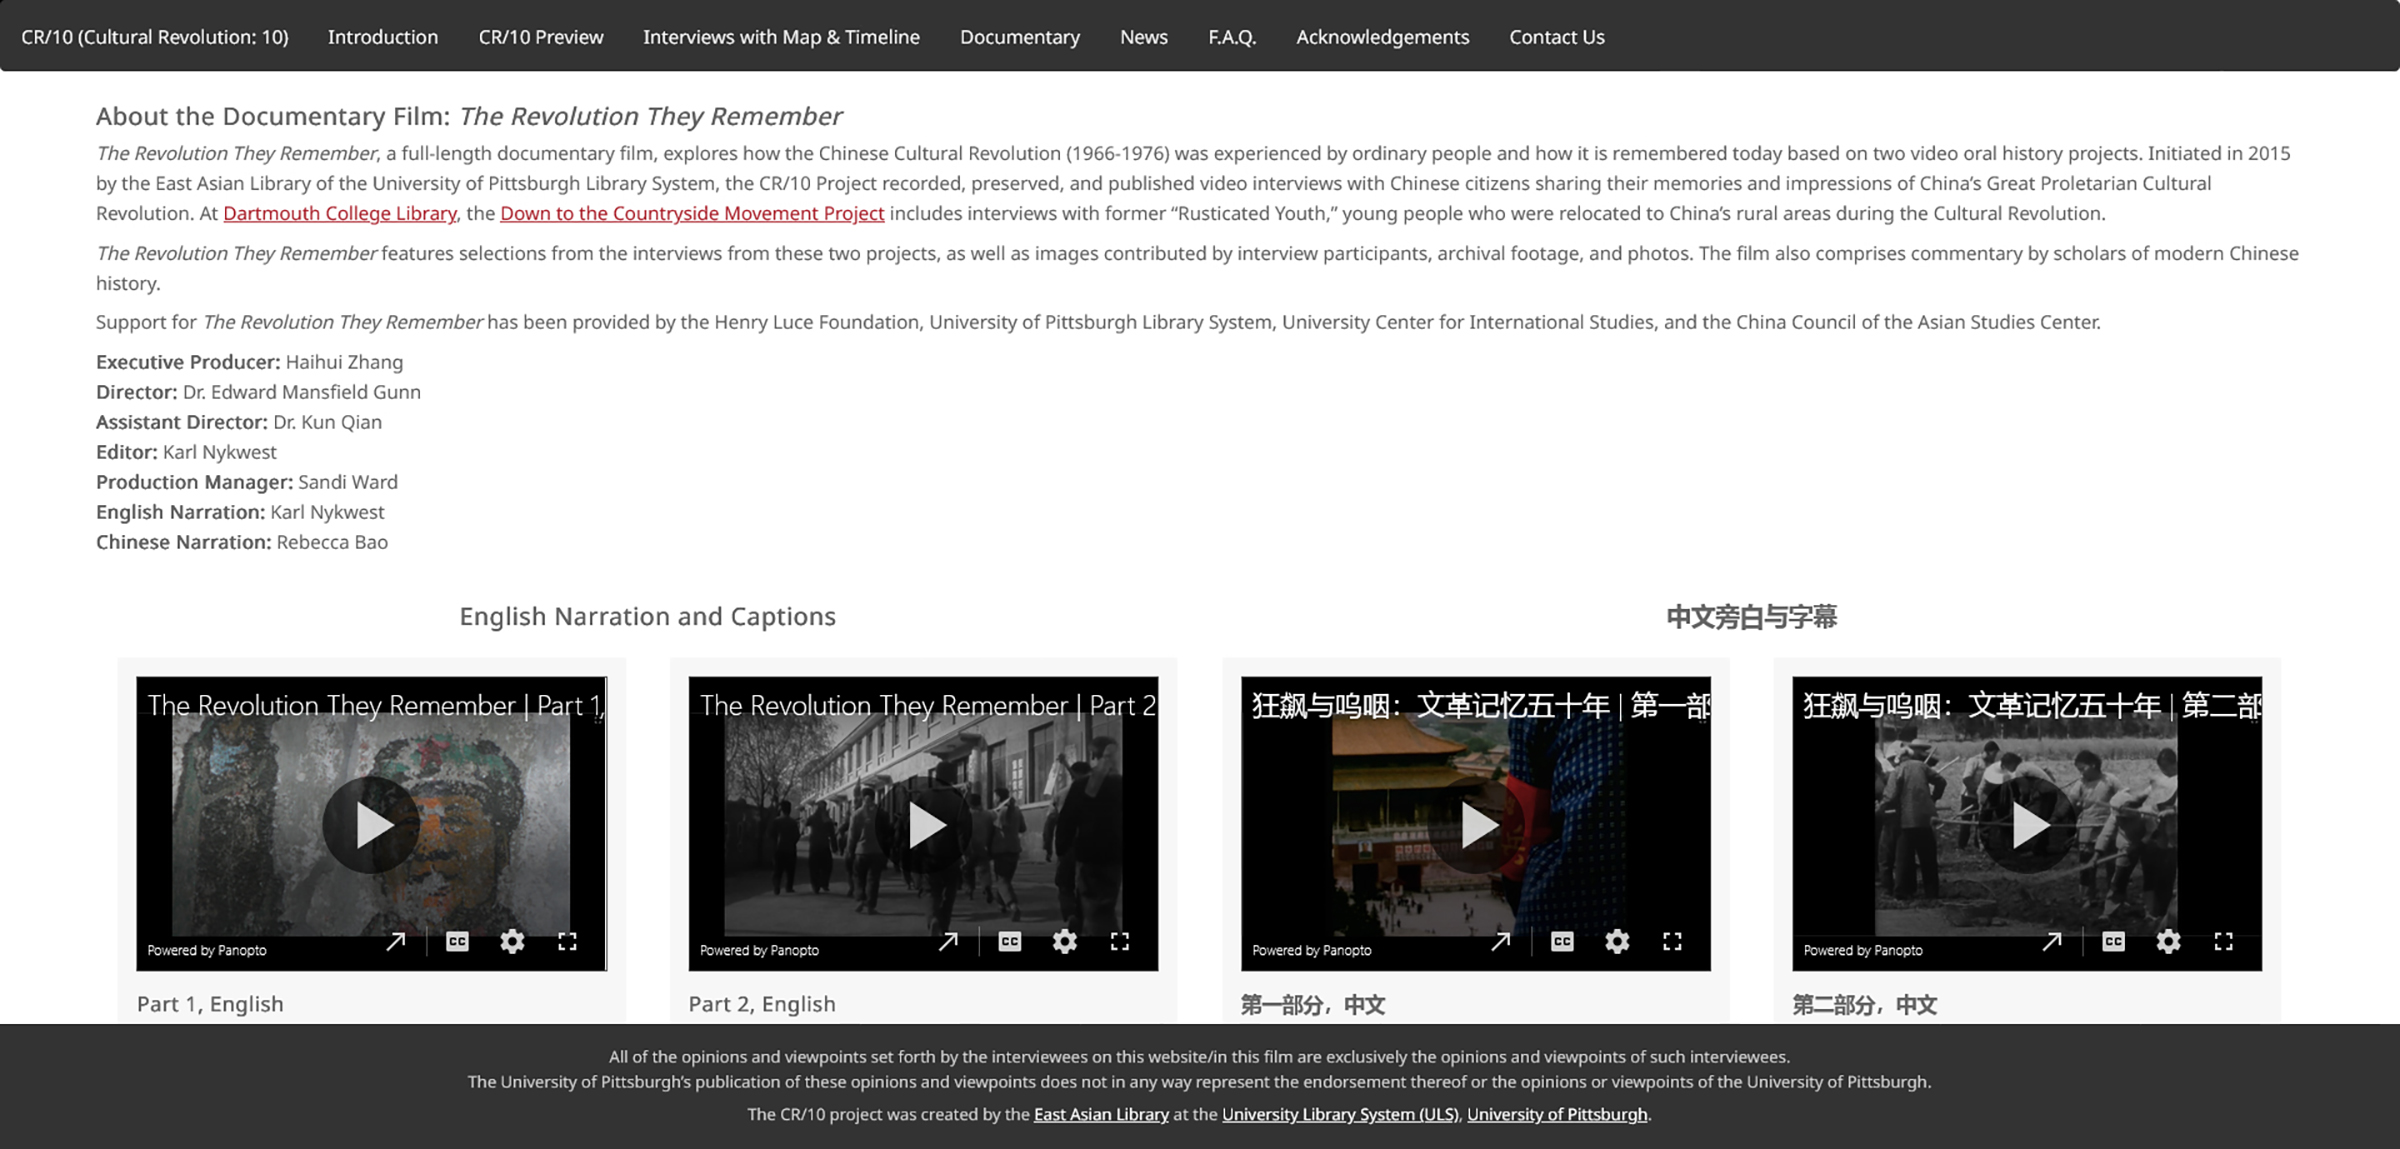
Task: Click the 'English Narration and Captions' heading
Action: tap(648, 616)
